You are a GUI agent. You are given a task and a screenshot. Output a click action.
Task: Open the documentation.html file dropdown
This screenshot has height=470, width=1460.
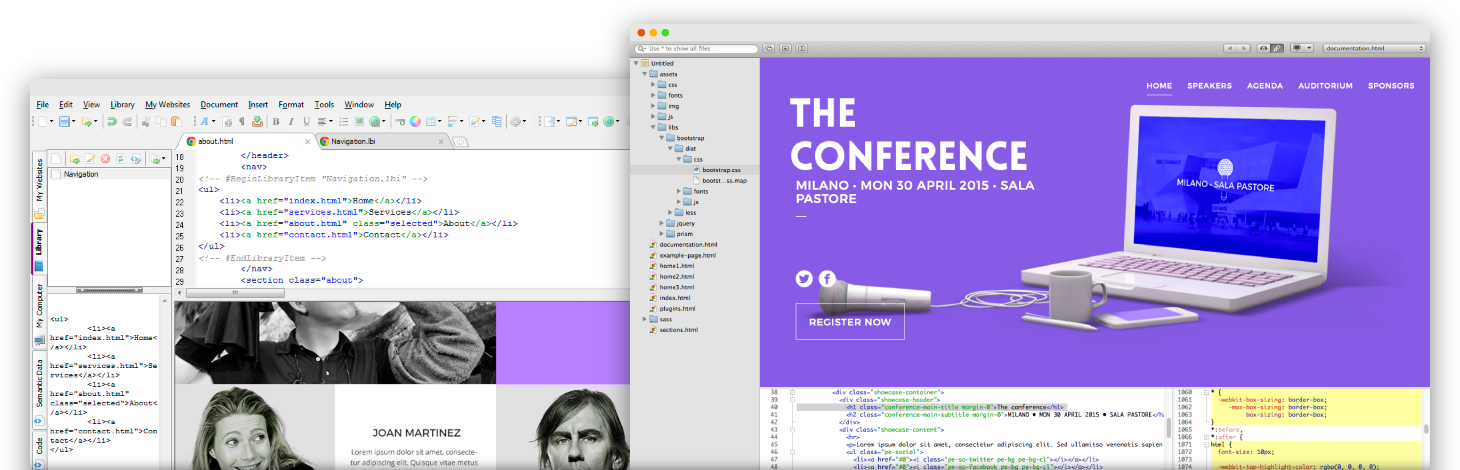(1374, 48)
